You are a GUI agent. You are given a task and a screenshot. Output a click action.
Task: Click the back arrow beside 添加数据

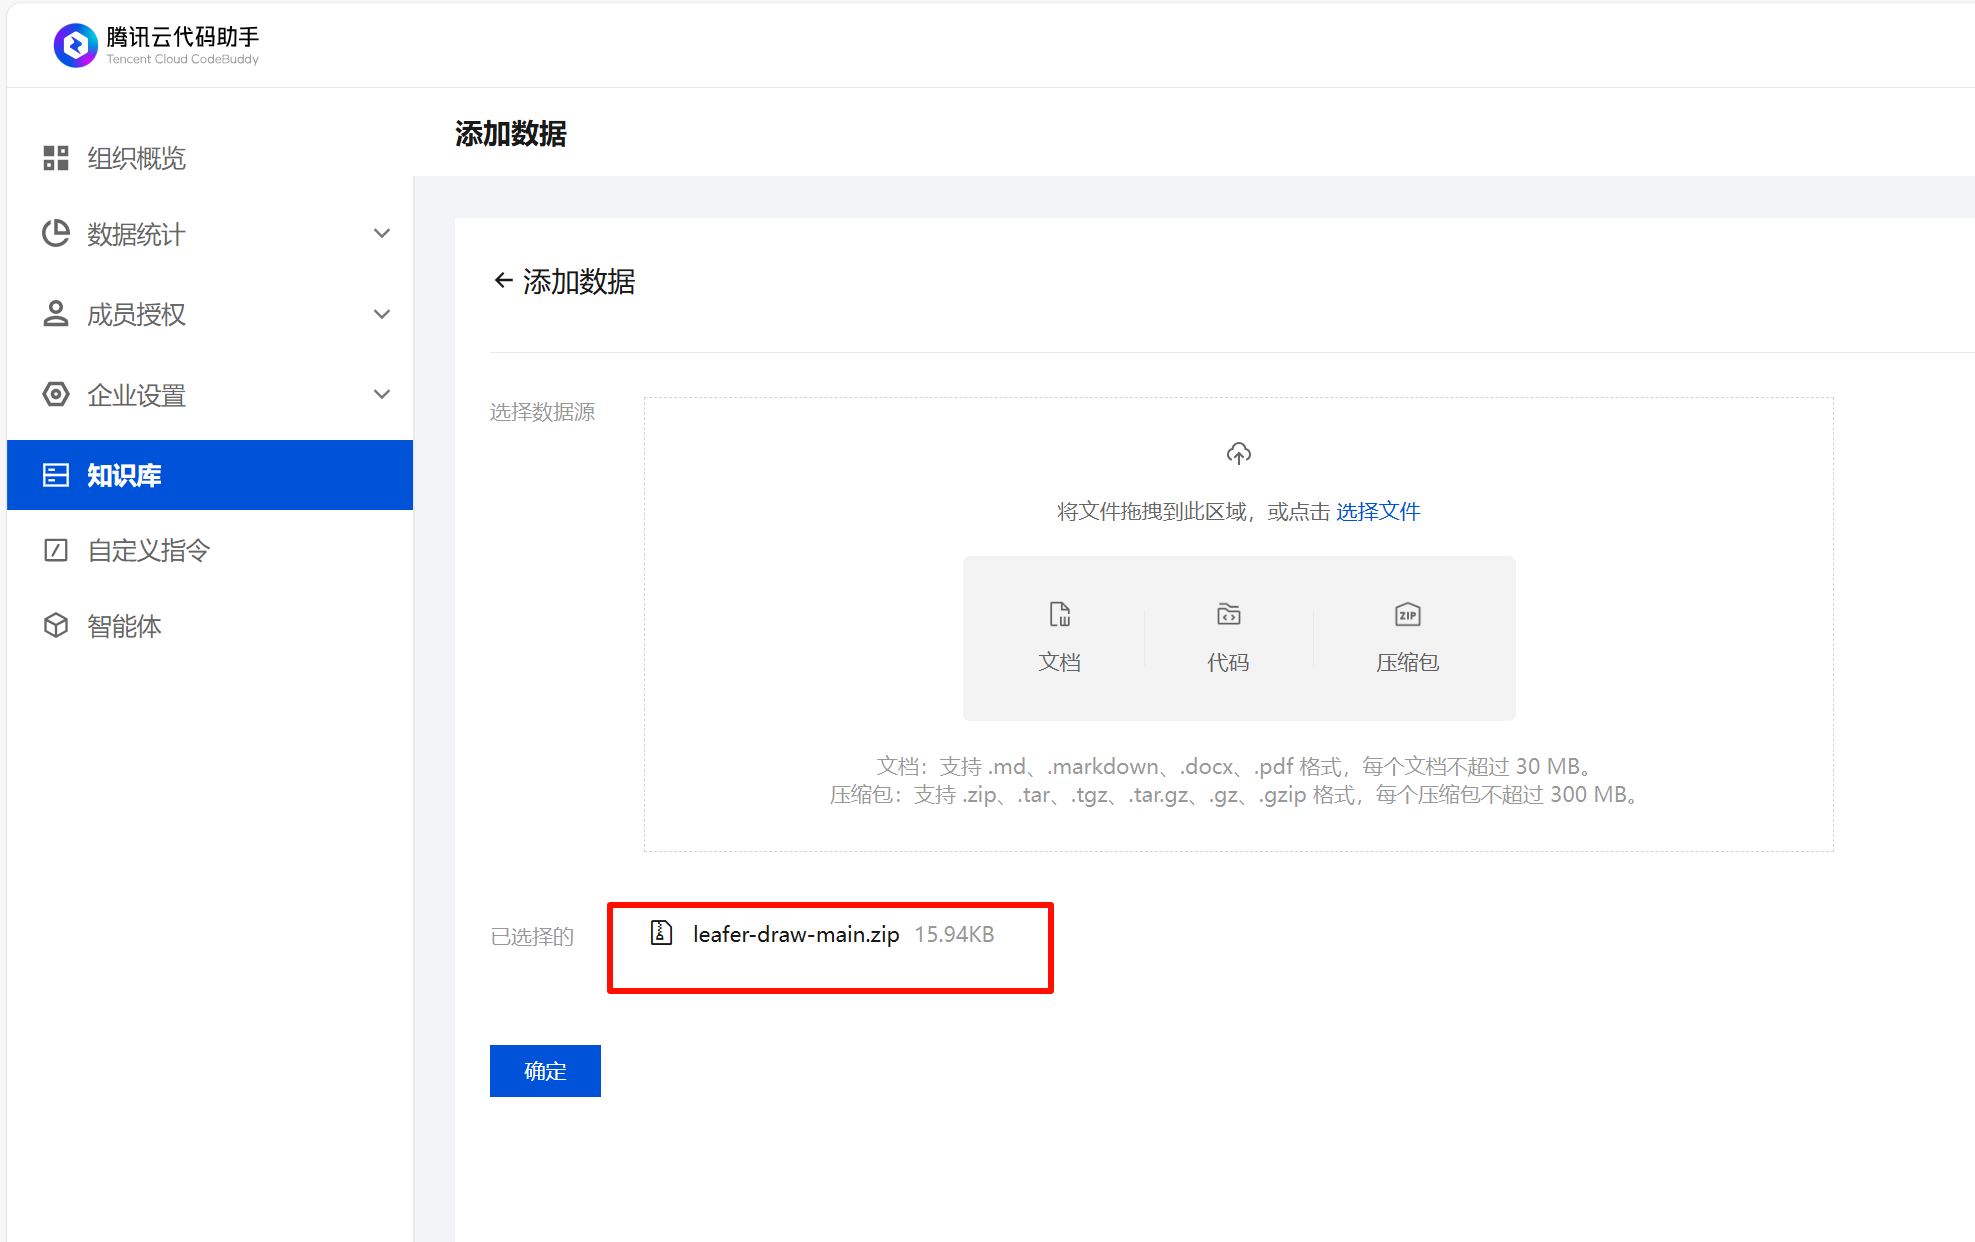tap(503, 281)
